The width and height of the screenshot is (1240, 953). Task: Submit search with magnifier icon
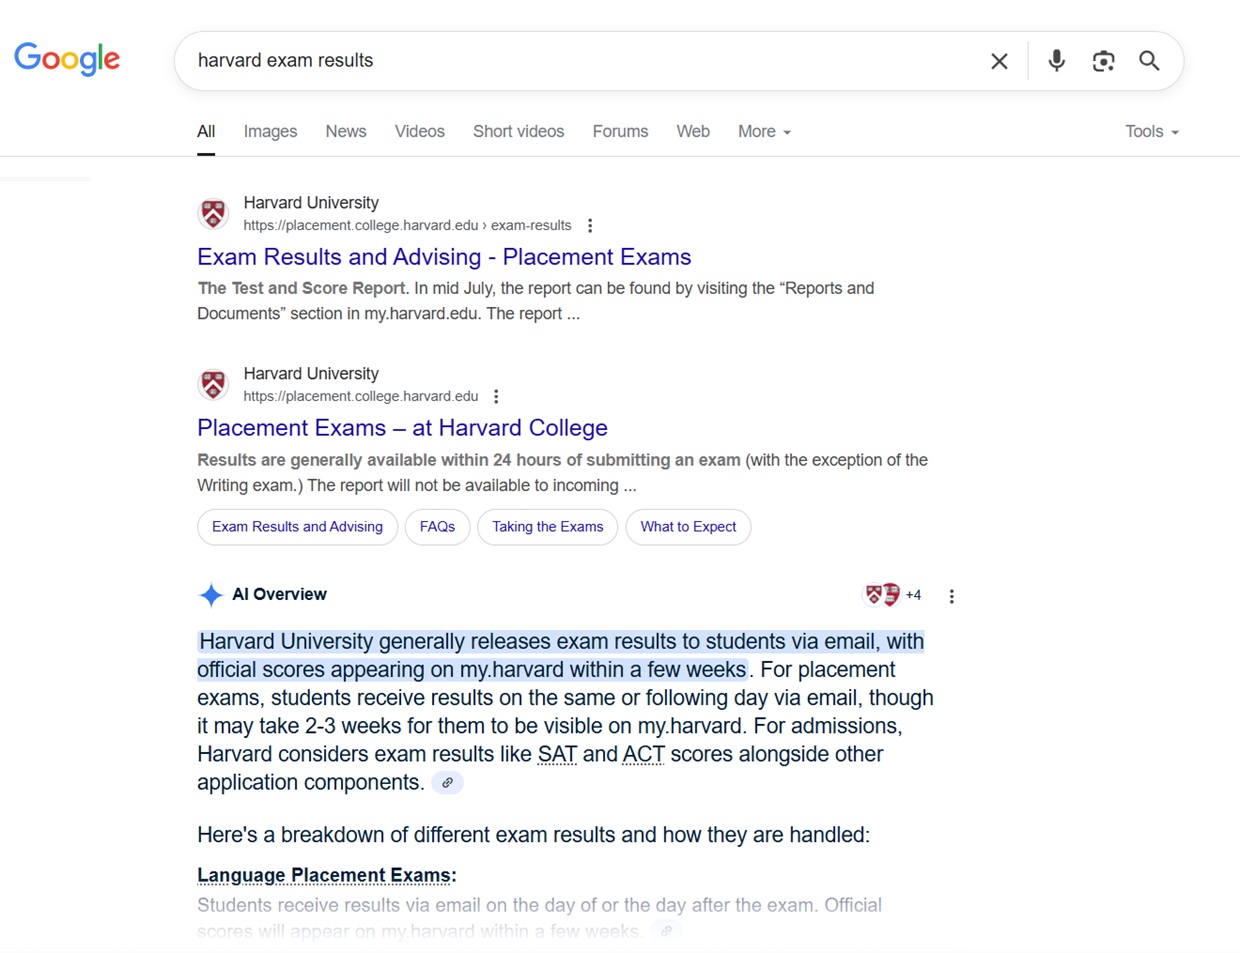click(x=1150, y=61)
